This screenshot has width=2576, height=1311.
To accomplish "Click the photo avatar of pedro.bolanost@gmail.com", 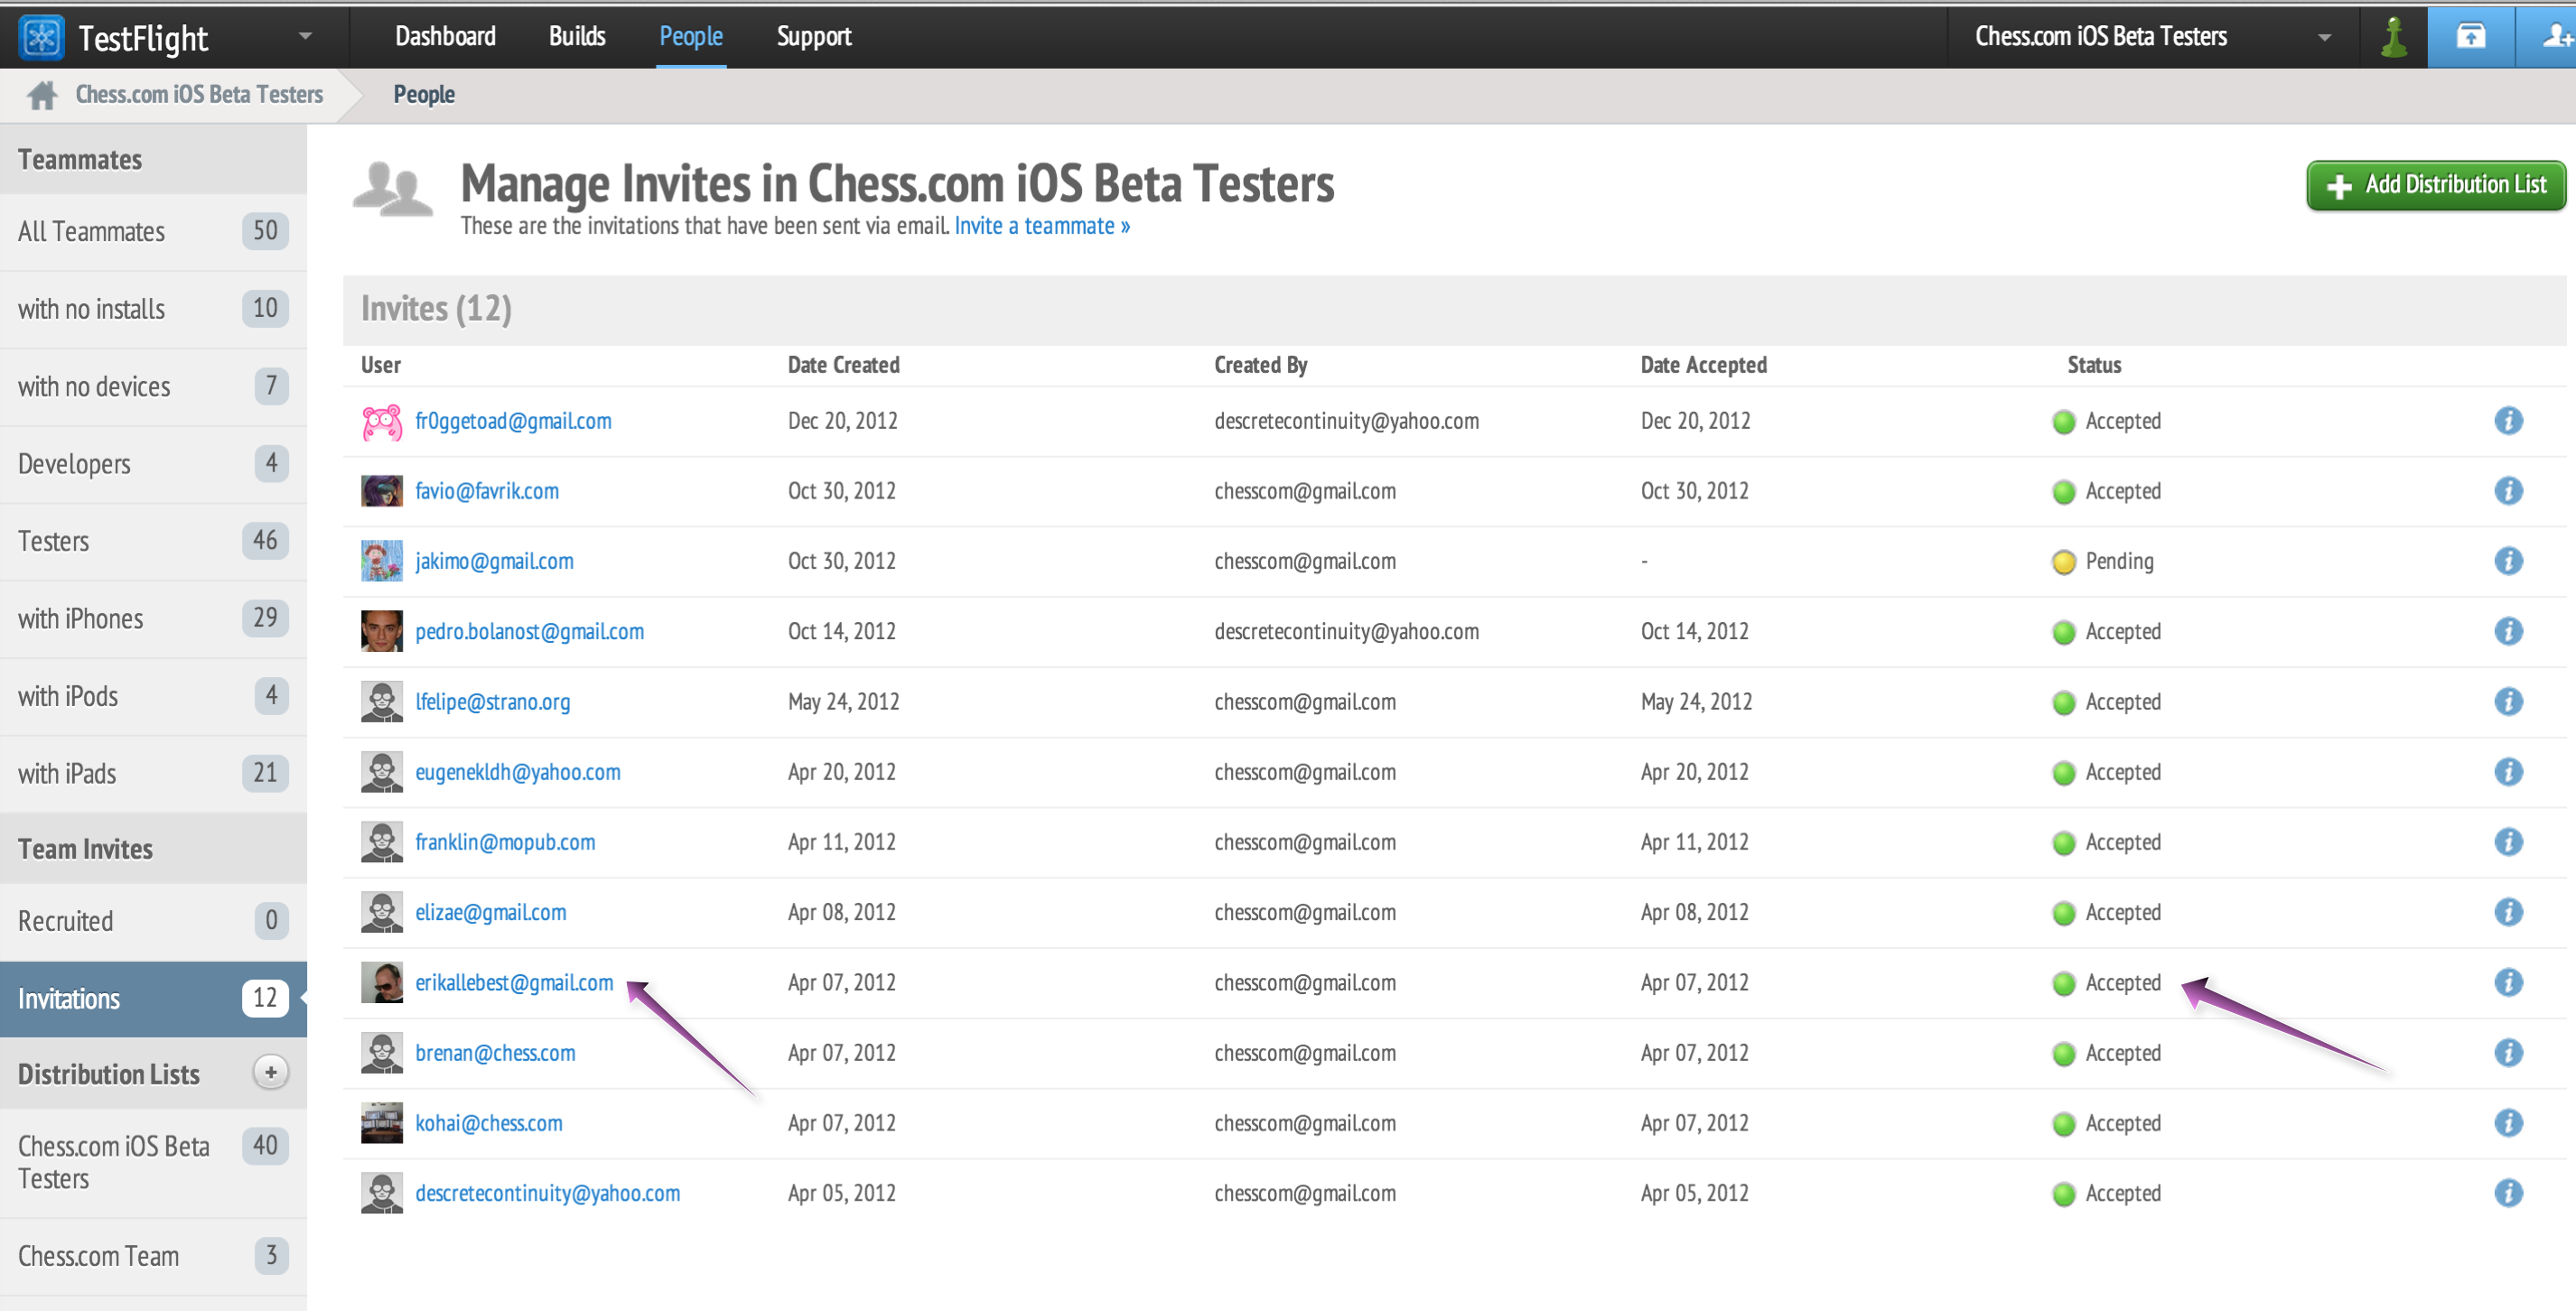I will click(x=382, y=632).
